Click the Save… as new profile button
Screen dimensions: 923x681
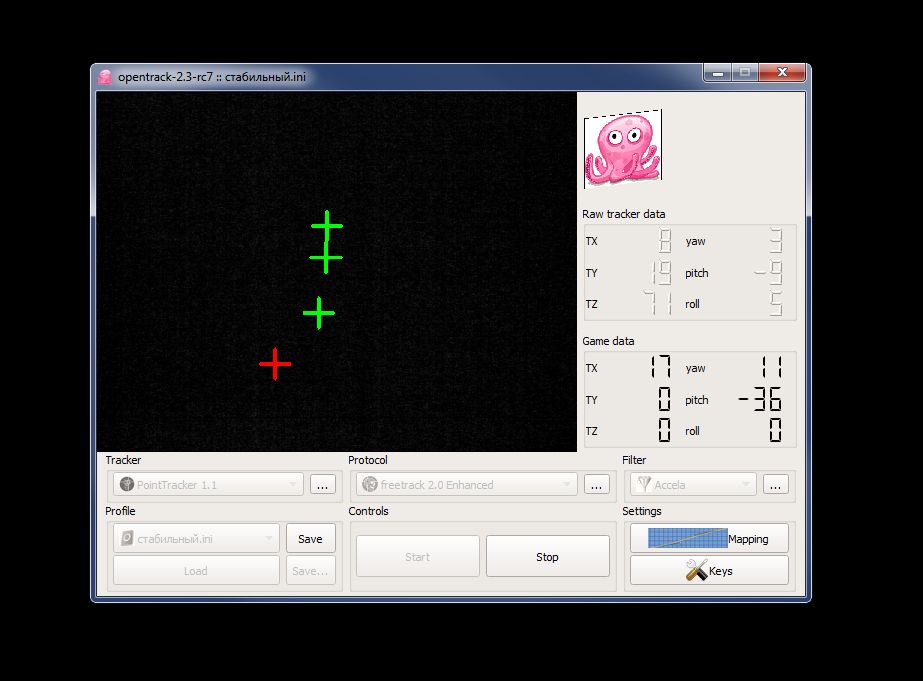click(x=310, y=570)
